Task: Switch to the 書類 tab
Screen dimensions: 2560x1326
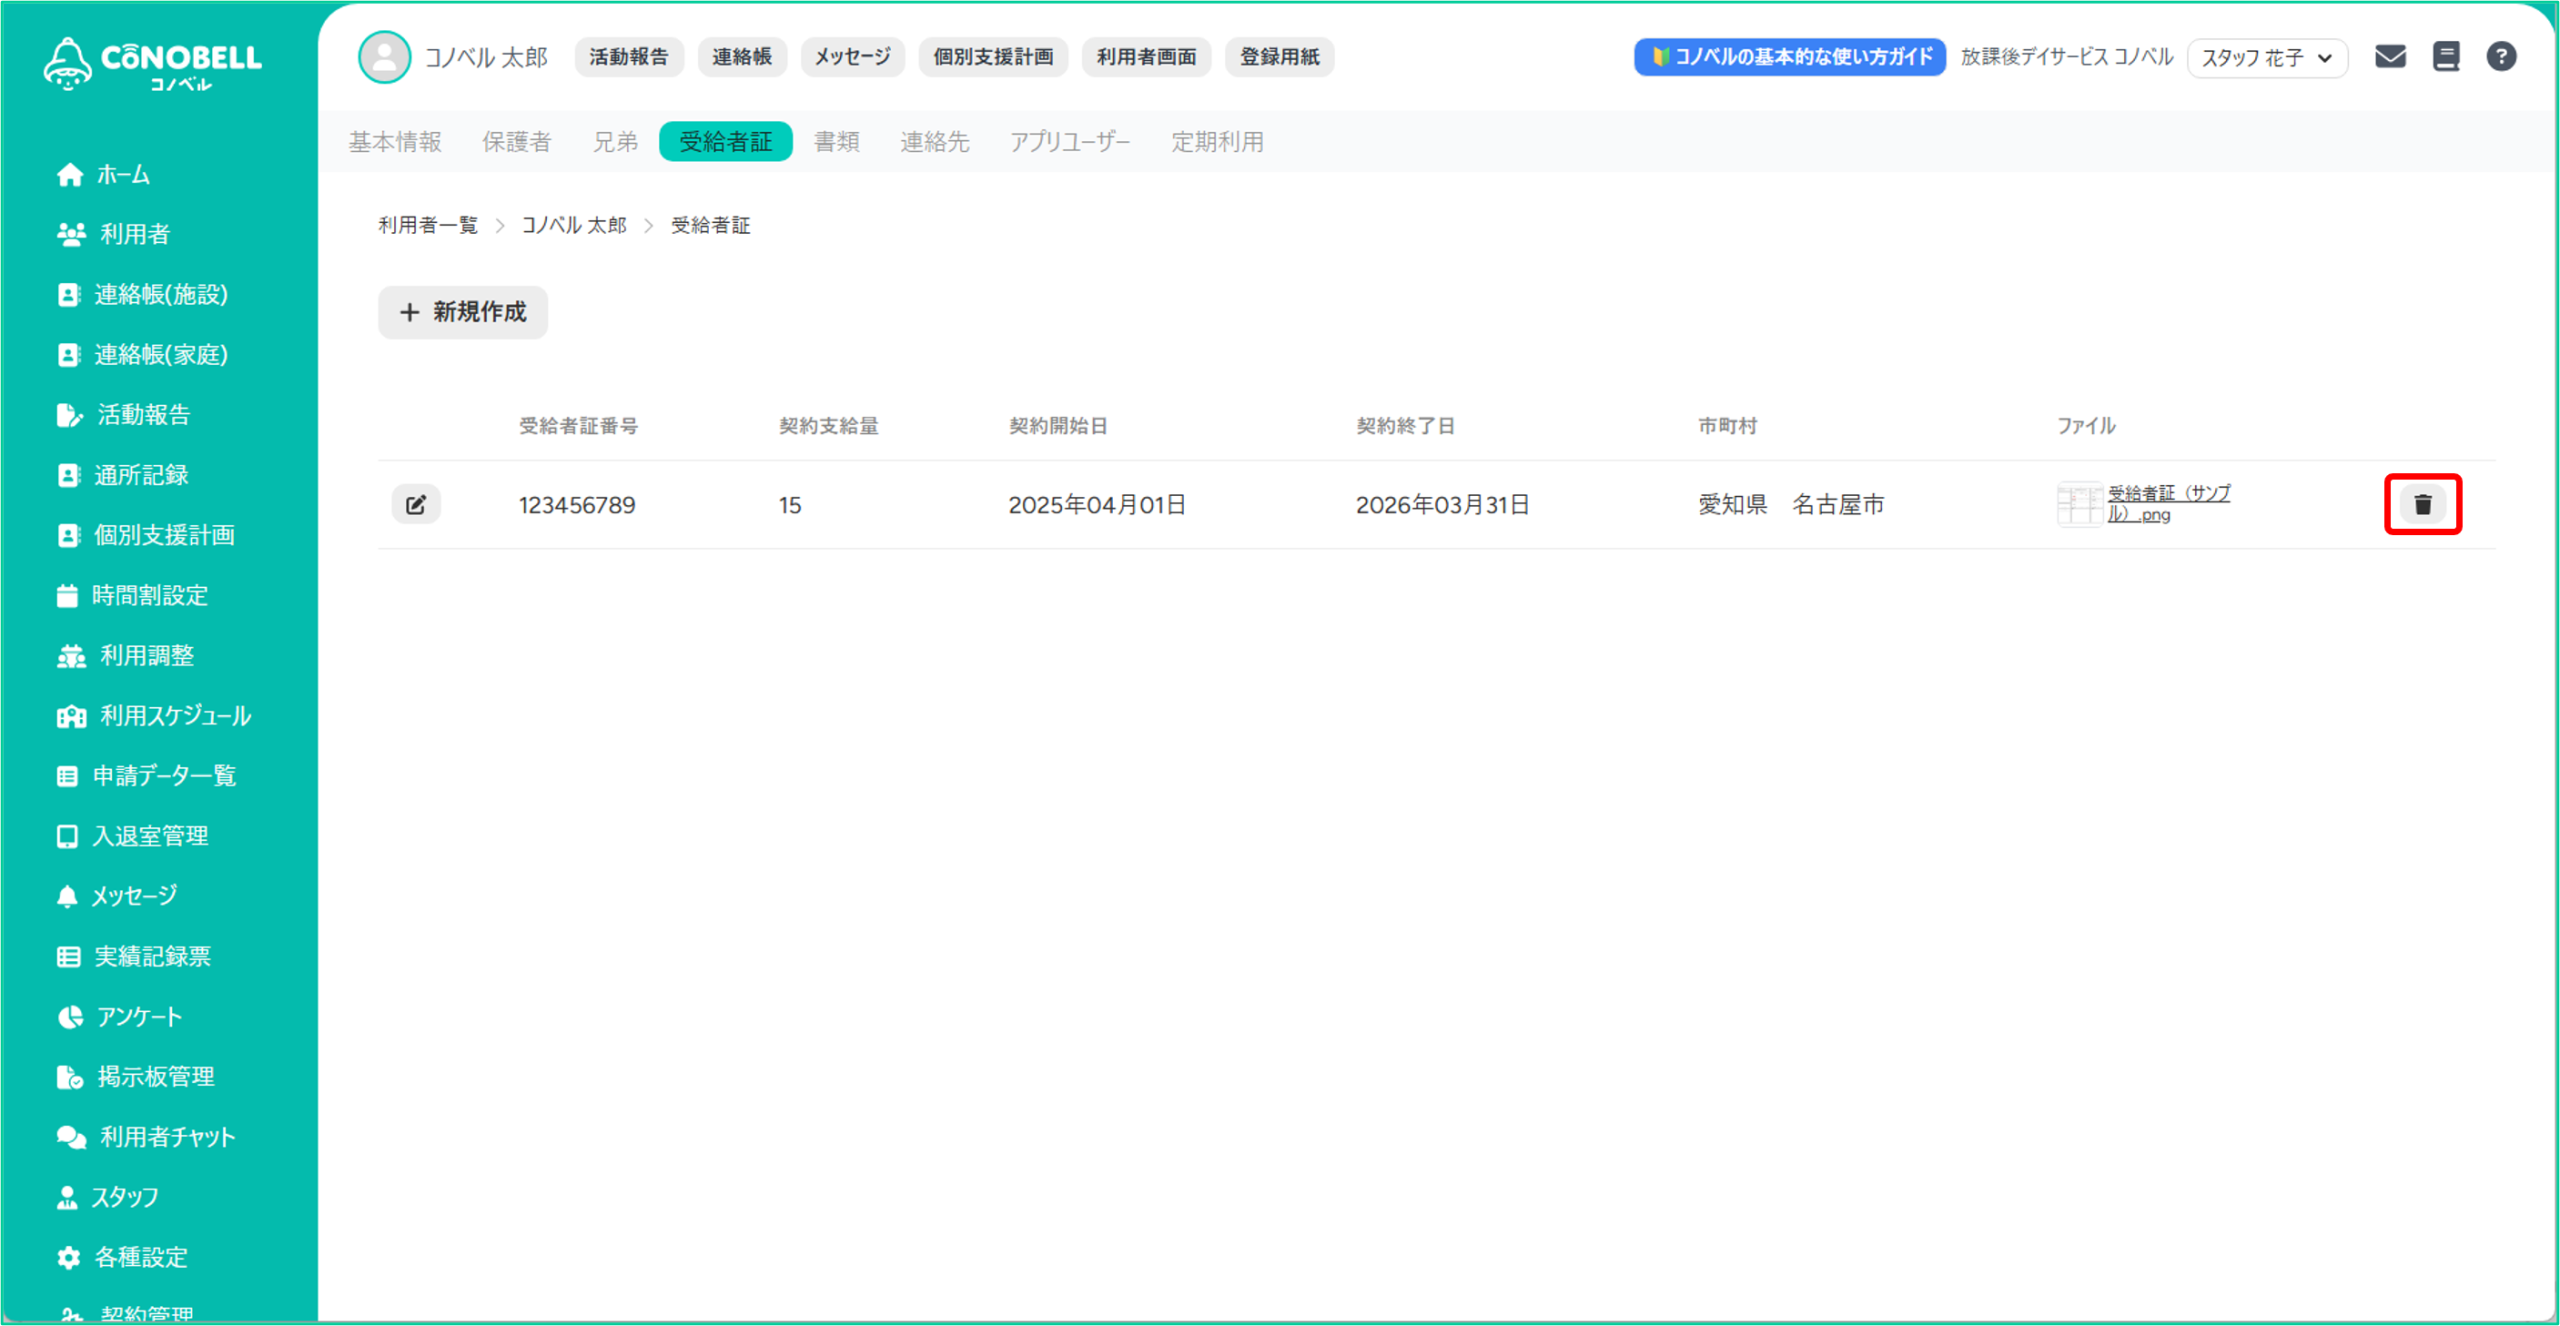Action: click(x=836, y=142)
